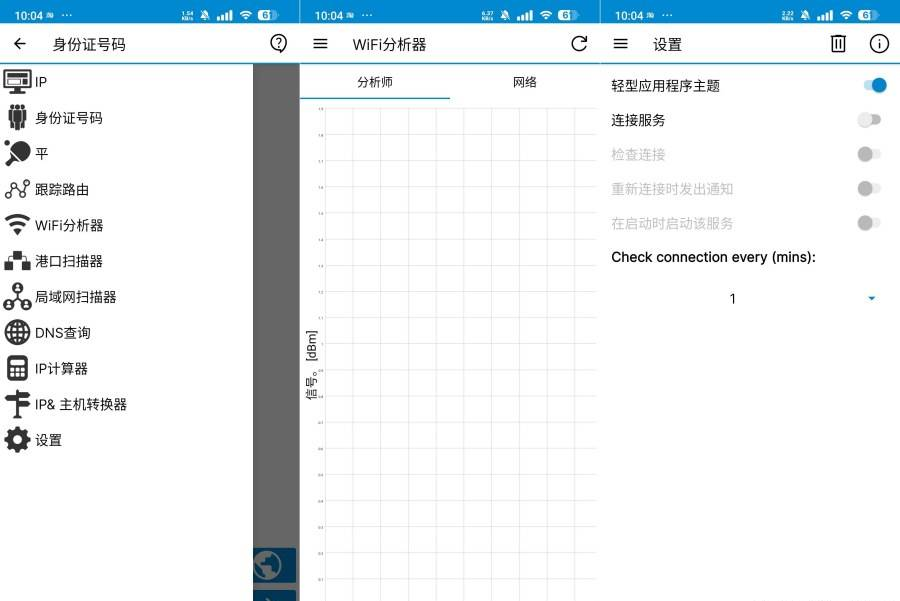Click the 港口扫描器 port scanner icon
Image resolution: width=900 pixels, height=601 pixels.
click(17, 261)
